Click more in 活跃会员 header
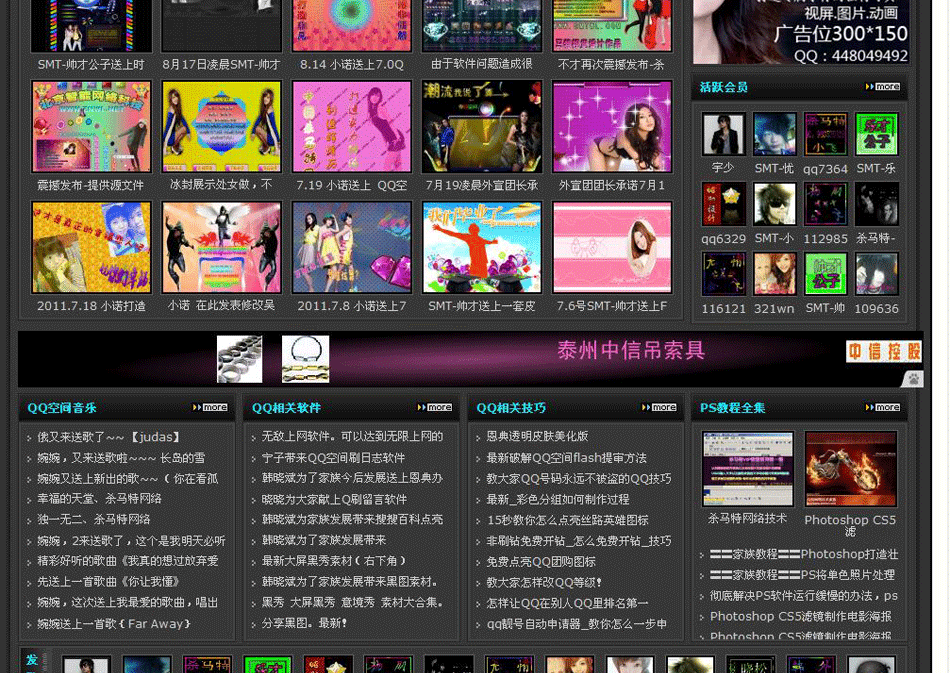This screenshot has width=950, height=673. (883, 87)
